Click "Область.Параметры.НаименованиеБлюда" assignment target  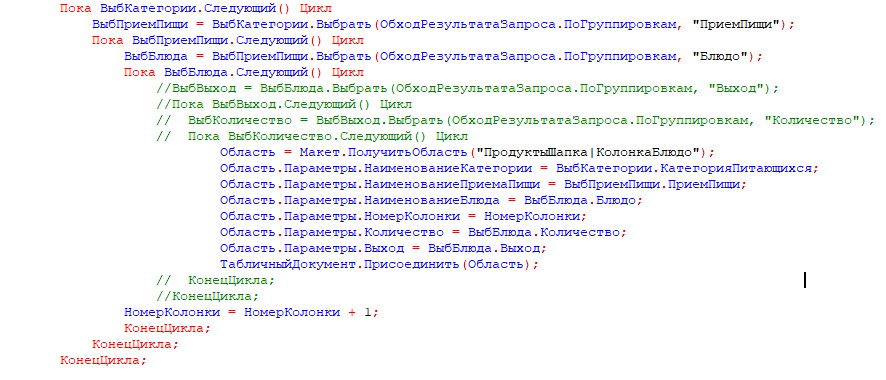tap(360, 200)
